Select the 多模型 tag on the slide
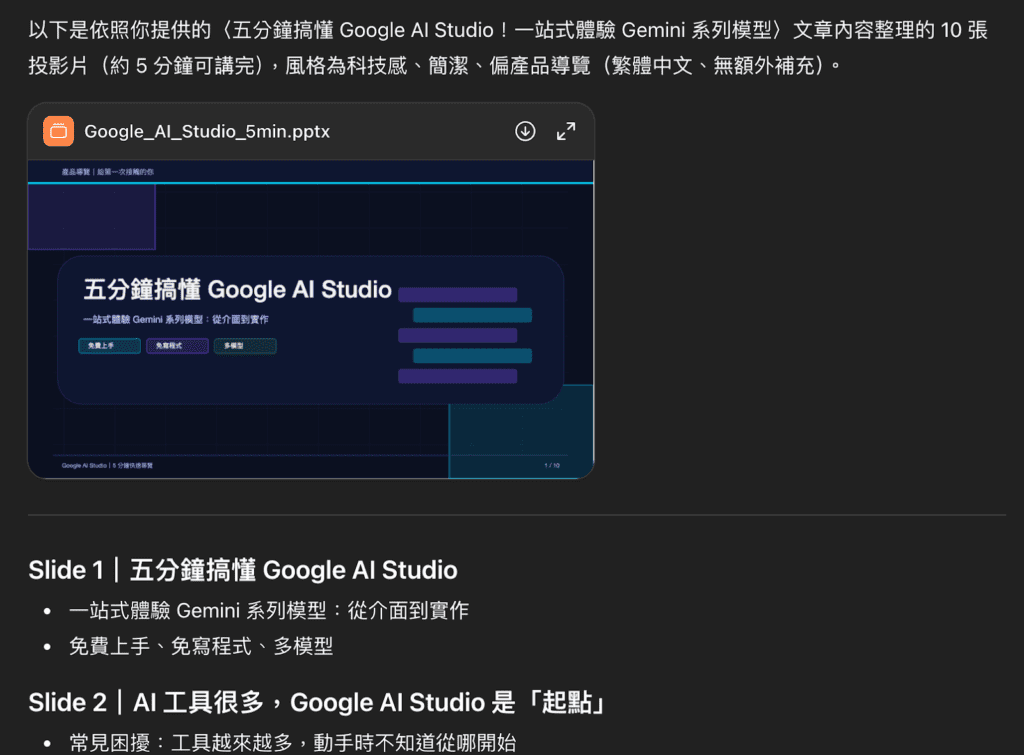Screen dimensions: 1024x755 coord(244,346)
